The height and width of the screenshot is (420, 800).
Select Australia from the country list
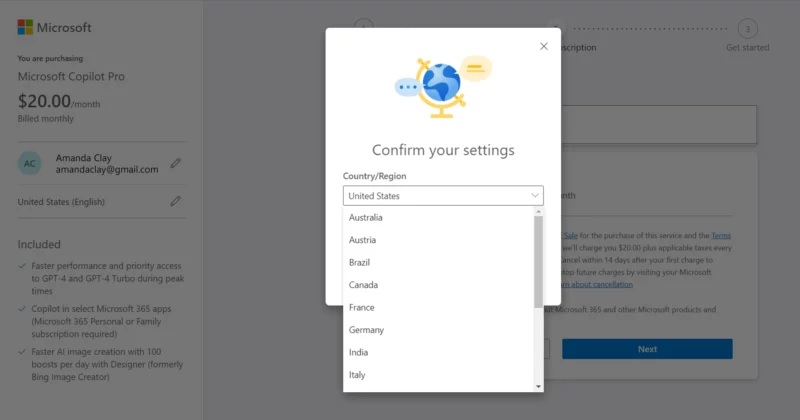(x=438, y=217)
